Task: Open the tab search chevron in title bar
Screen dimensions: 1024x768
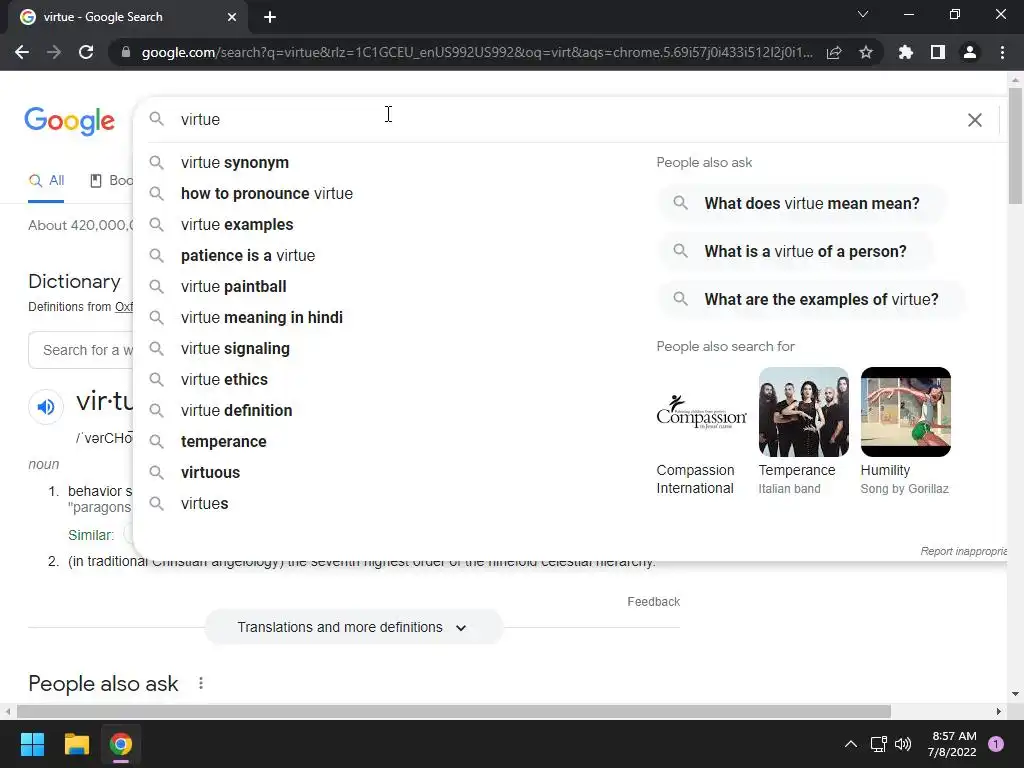Action: pos(863,14)
